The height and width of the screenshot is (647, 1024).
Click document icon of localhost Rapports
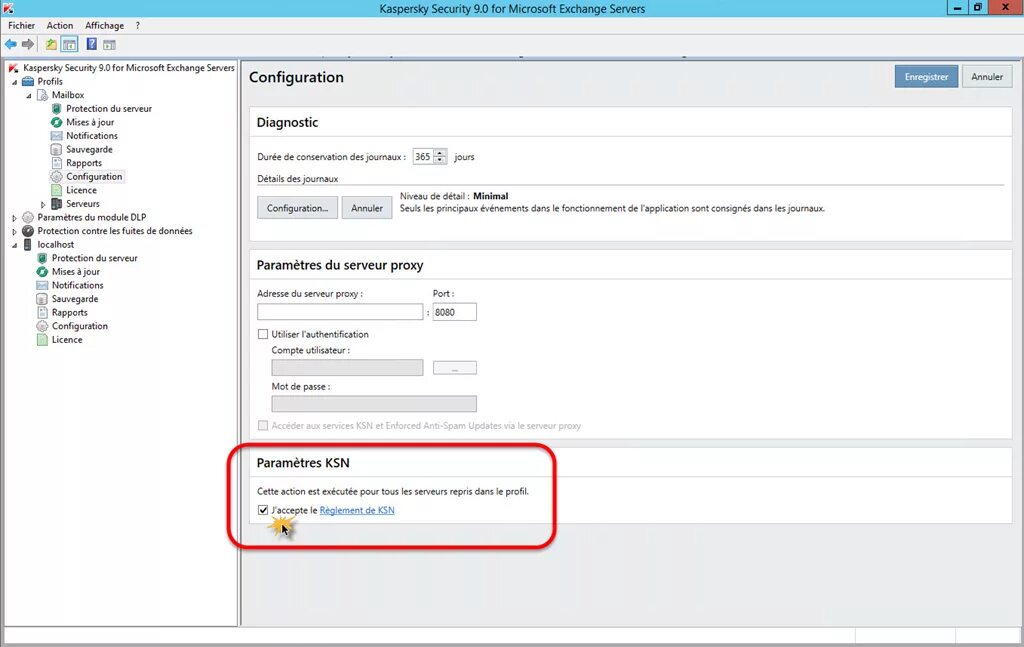pos(42,313)
